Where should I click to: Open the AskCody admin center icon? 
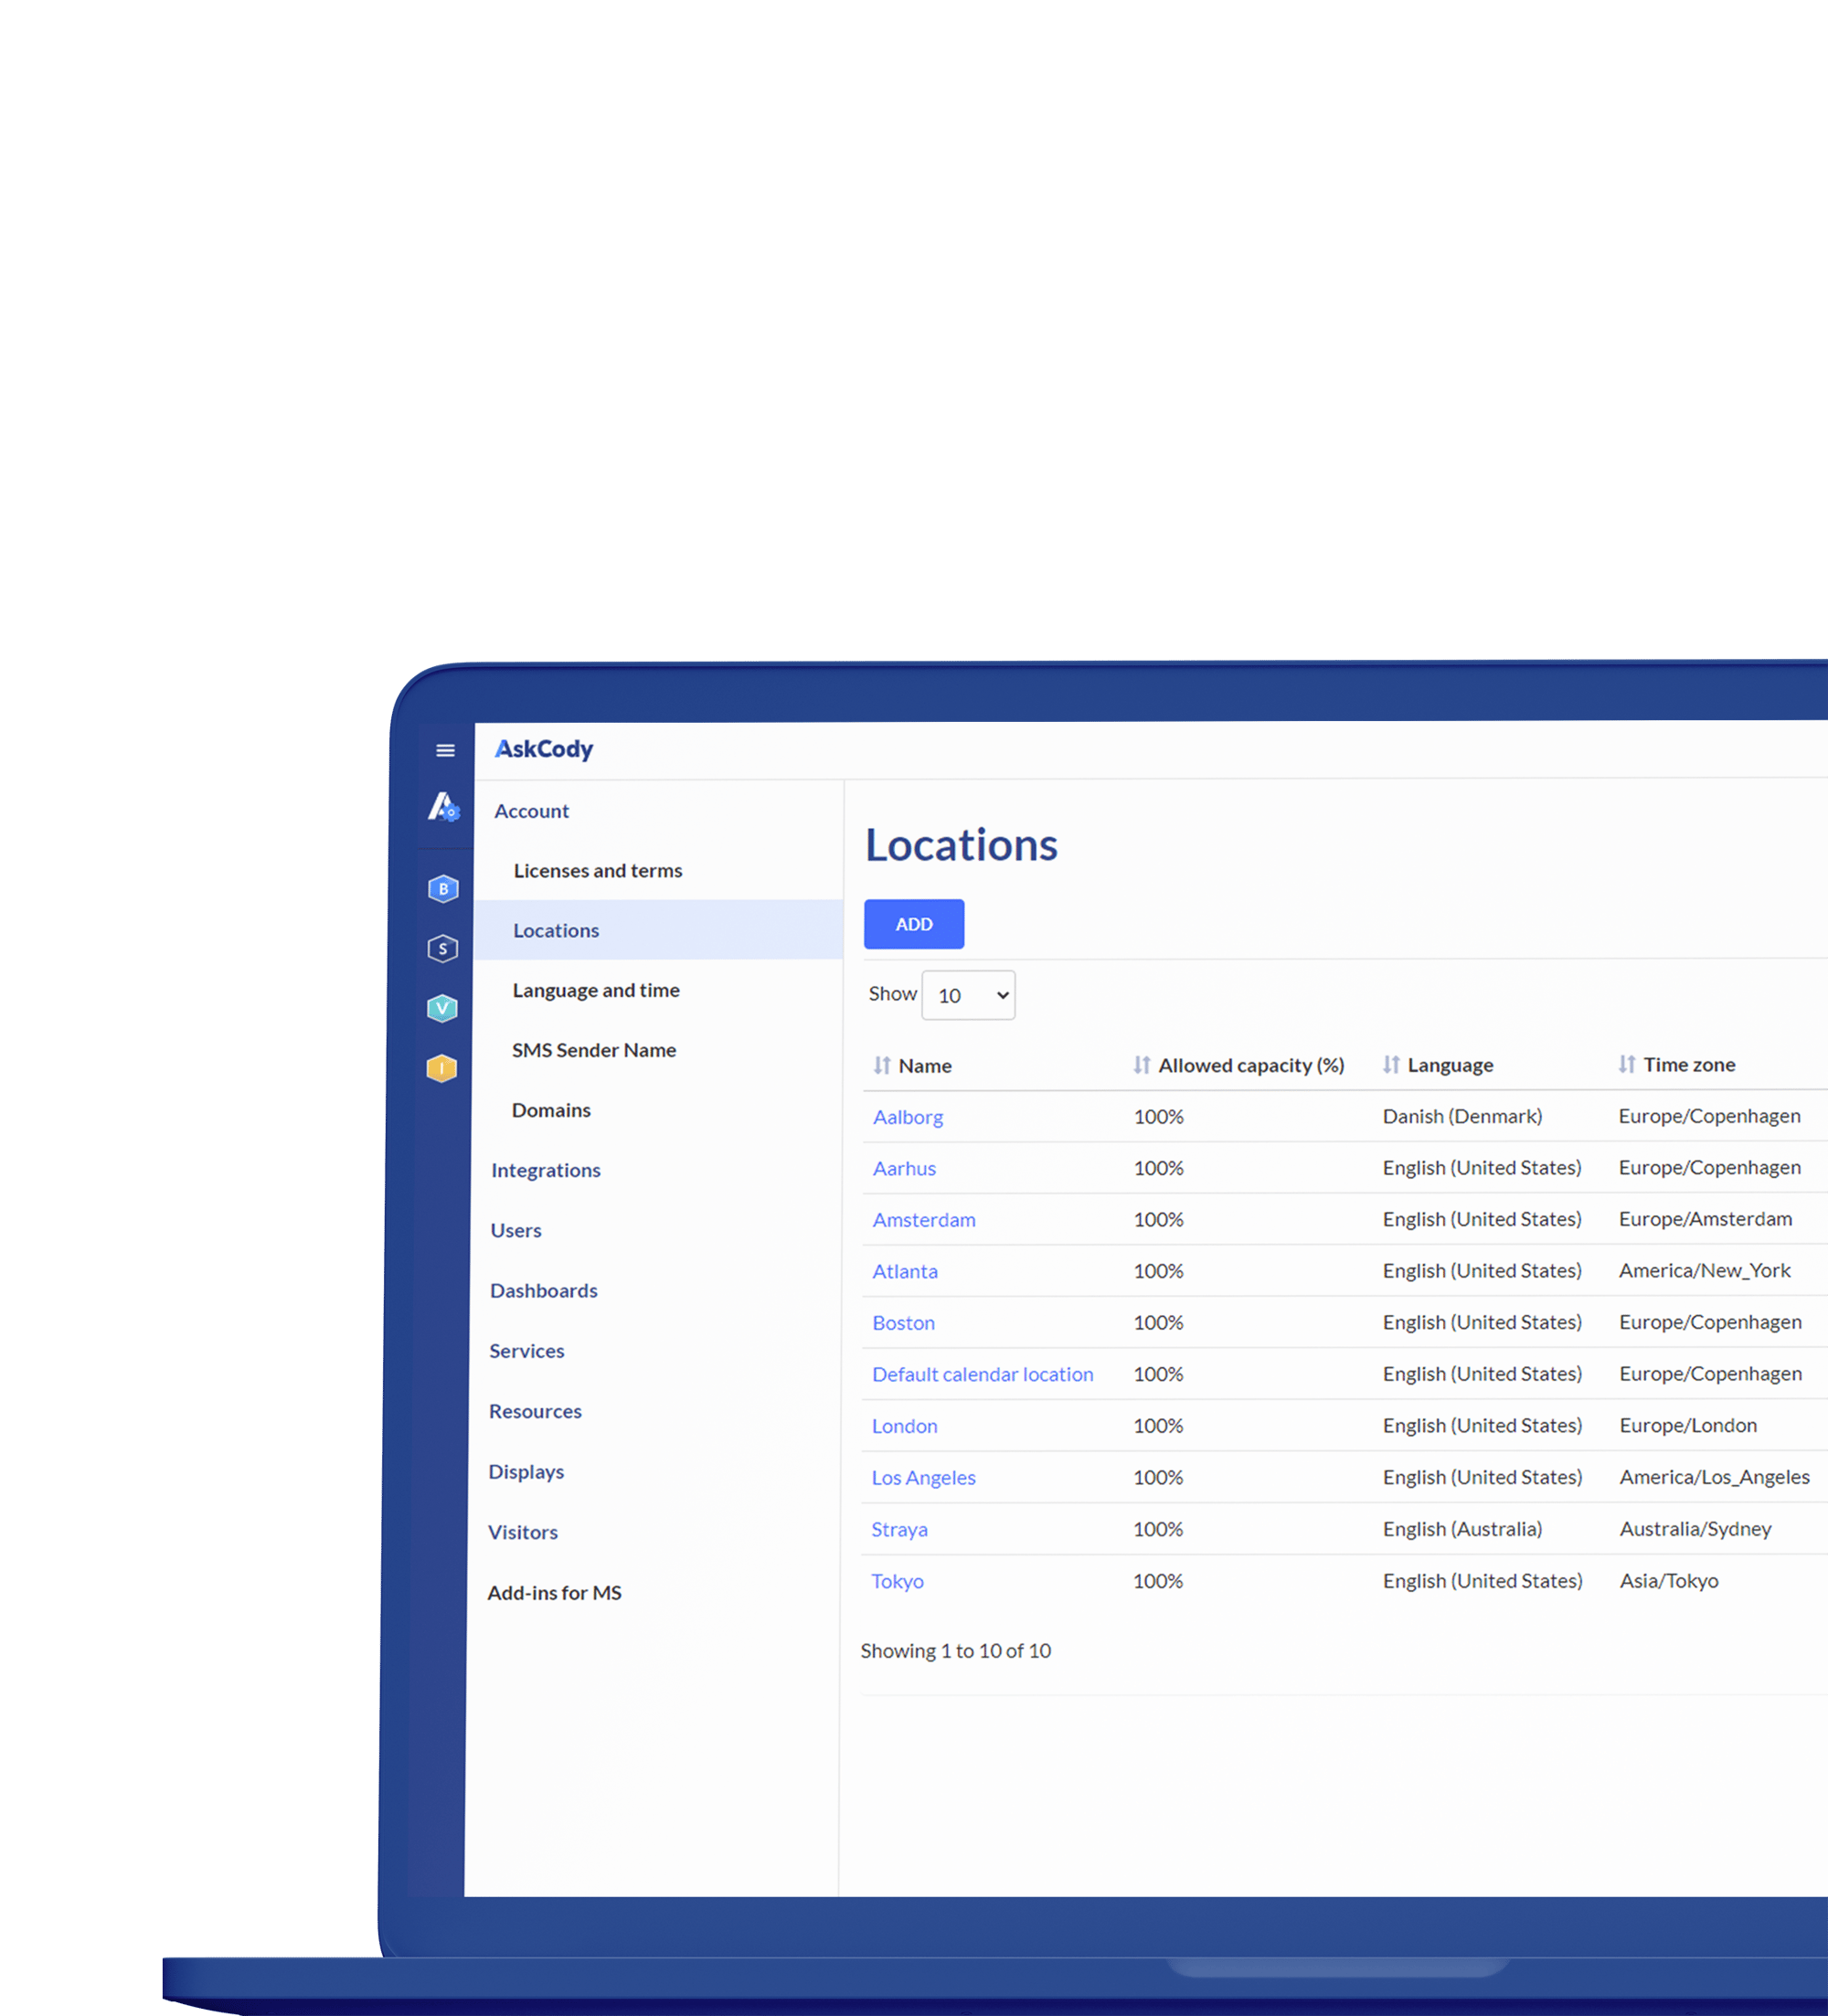point(444,807)
